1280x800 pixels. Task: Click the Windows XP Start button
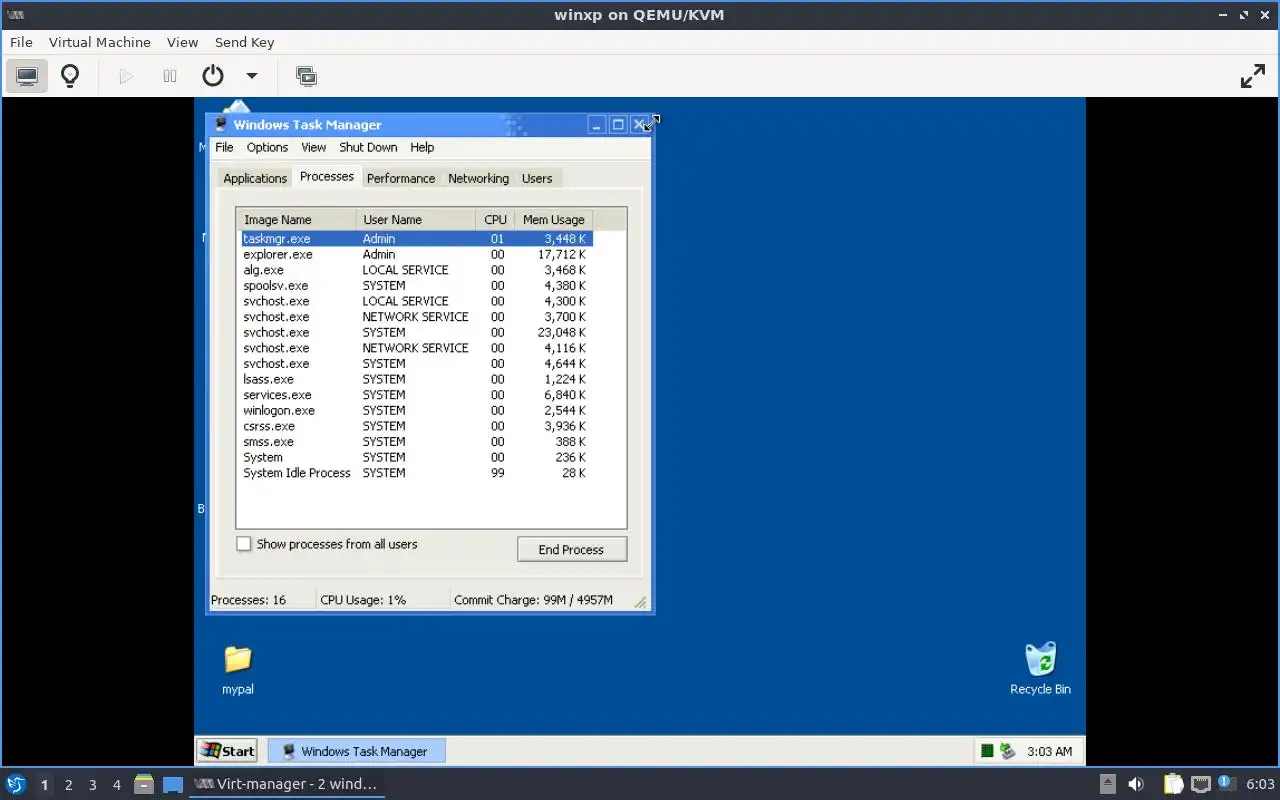point(228,751)
